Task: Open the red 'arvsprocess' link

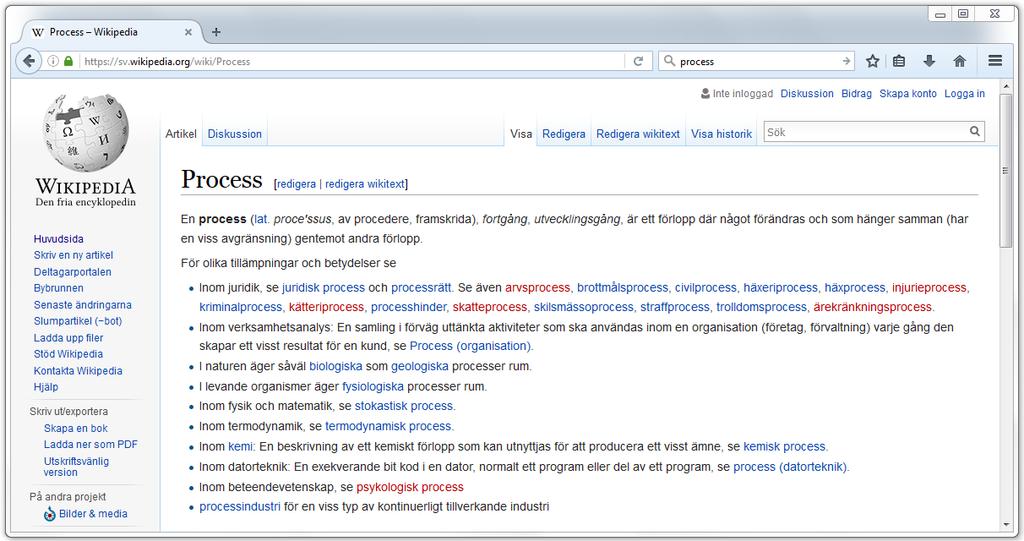Action: pos(537,287)
